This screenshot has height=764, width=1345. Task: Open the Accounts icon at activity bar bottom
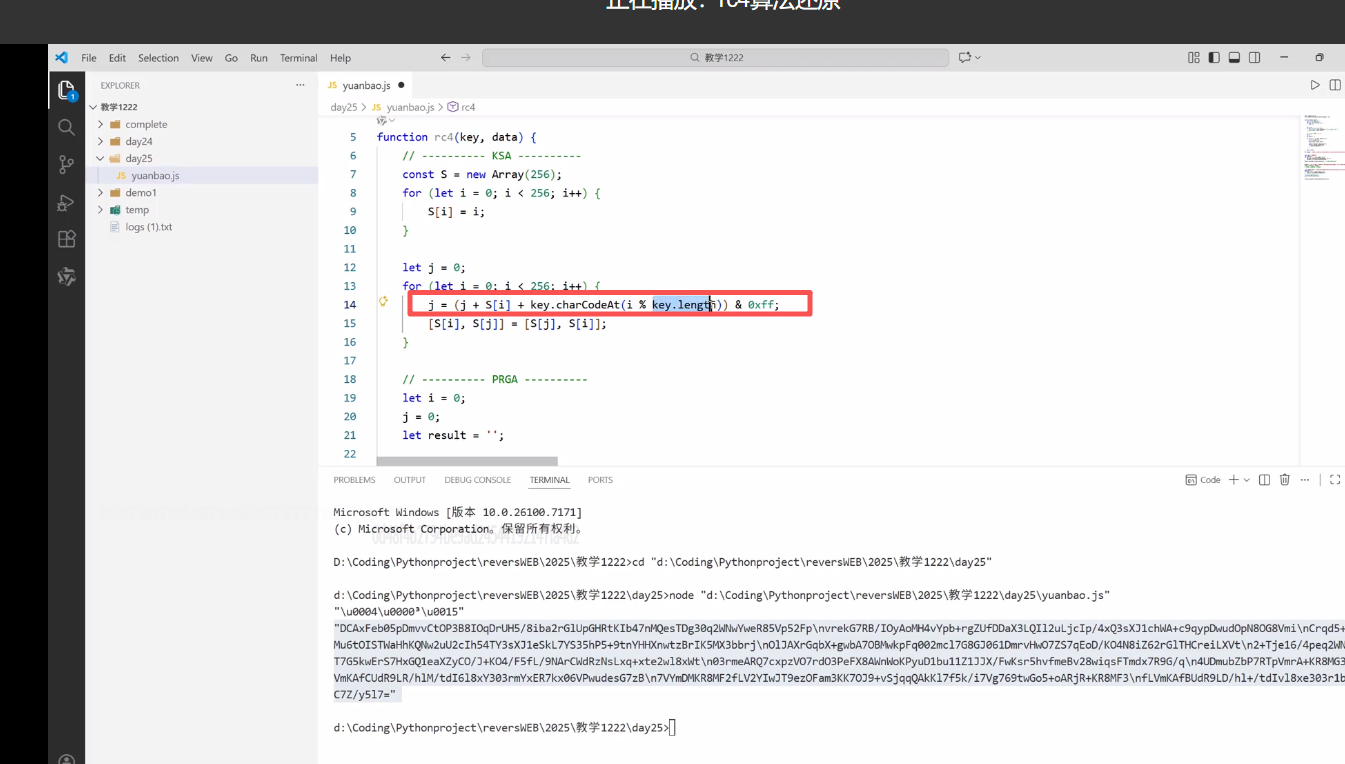[66, 759]
